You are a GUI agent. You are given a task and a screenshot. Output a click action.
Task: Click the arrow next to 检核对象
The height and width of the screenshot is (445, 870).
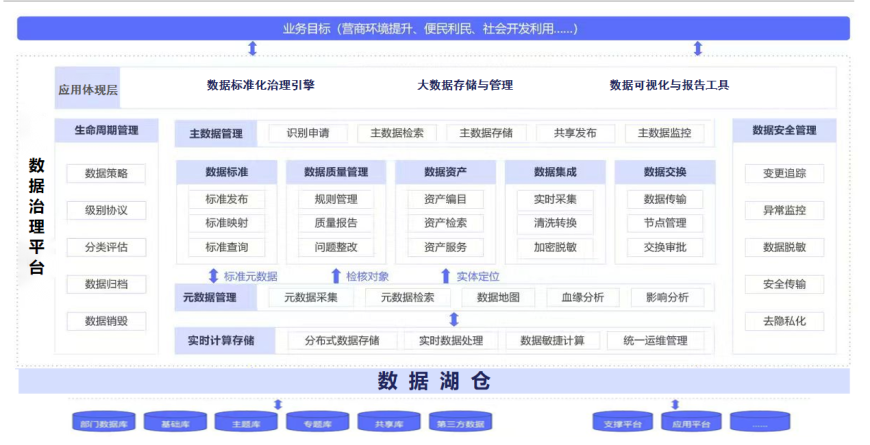pos(336,276)
